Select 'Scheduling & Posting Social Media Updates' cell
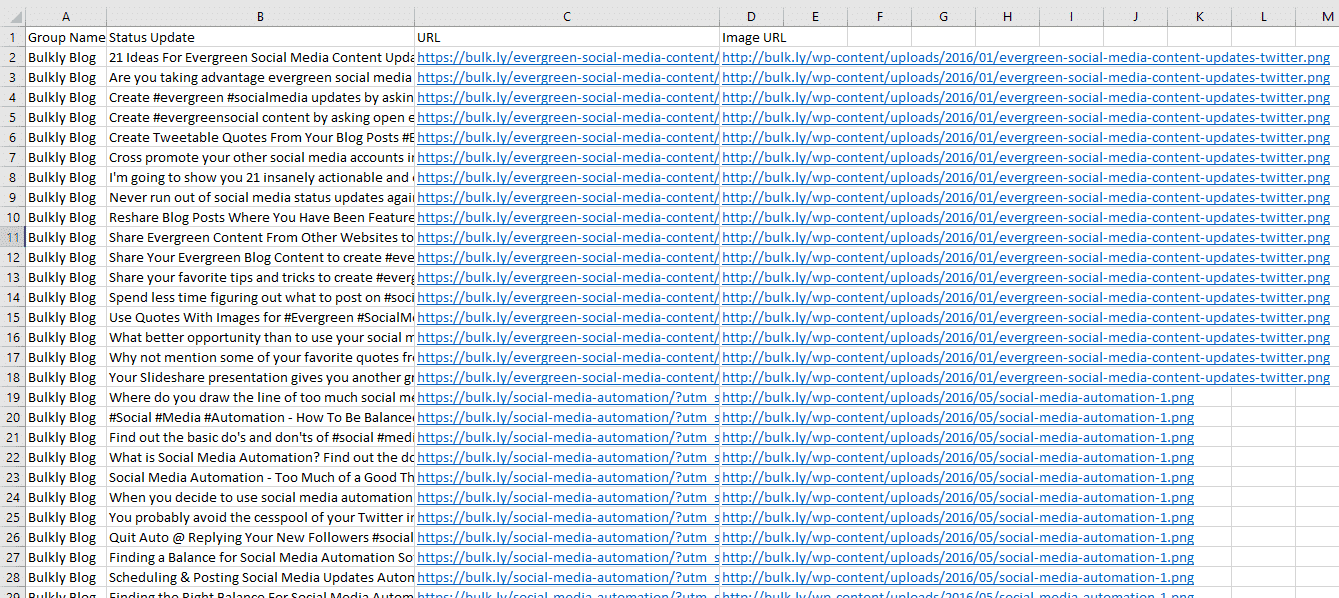This screenshot has width=1339, height=598. tap(260, 577)
